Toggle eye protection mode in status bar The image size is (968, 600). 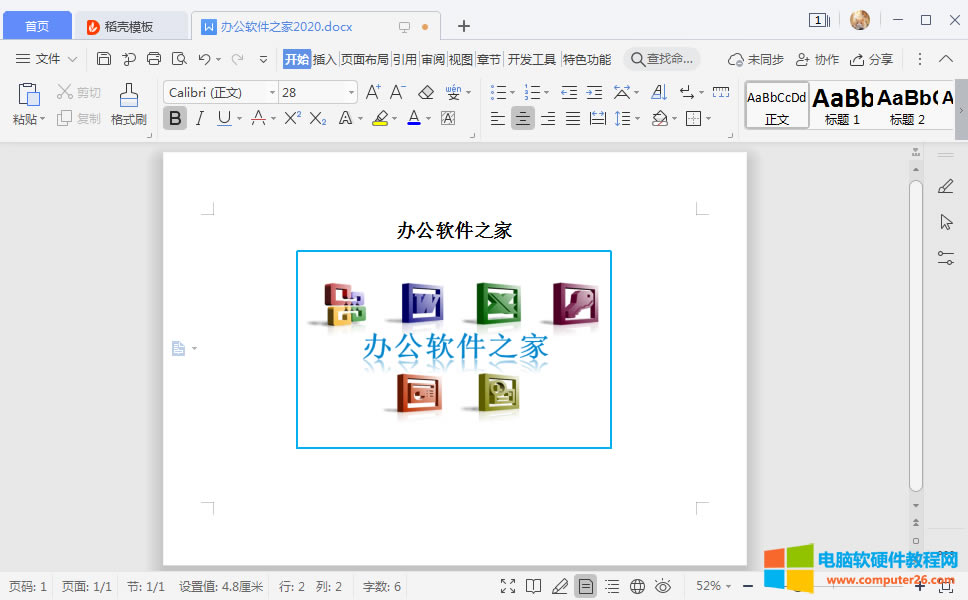[662, 586]
